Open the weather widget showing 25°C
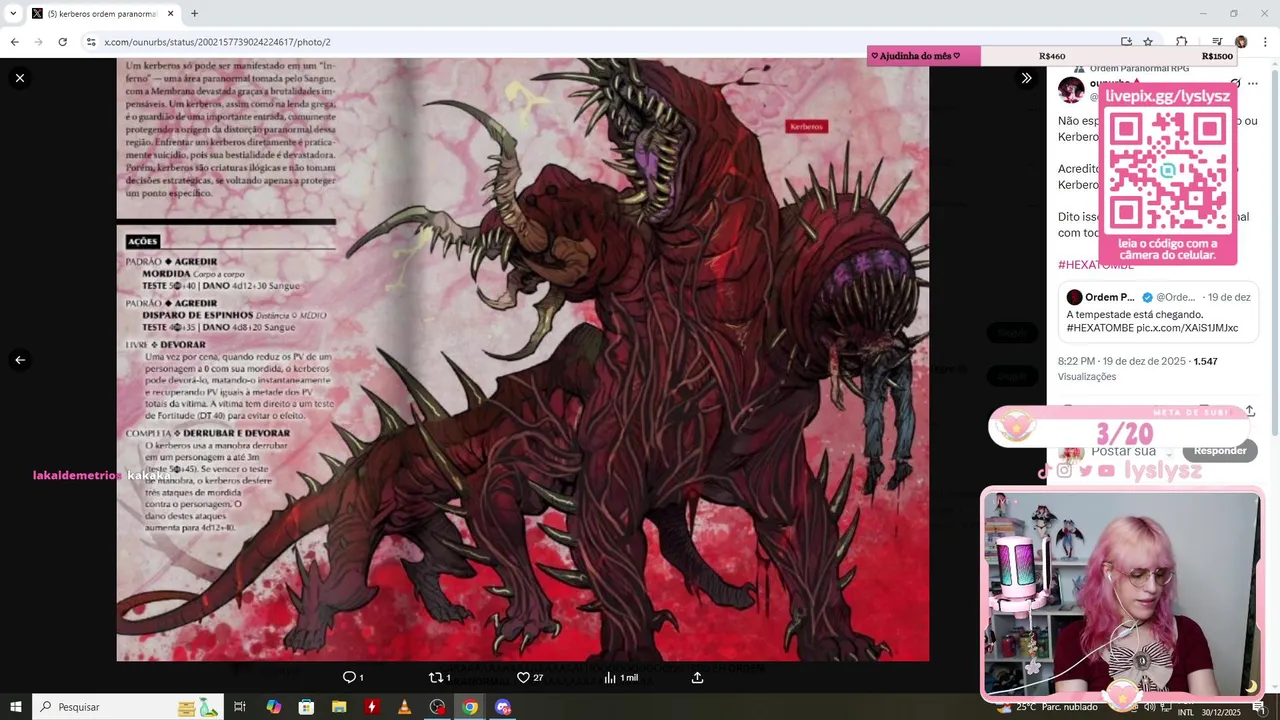Screen dimensions: 1280x720 [x=1046, y=707]
